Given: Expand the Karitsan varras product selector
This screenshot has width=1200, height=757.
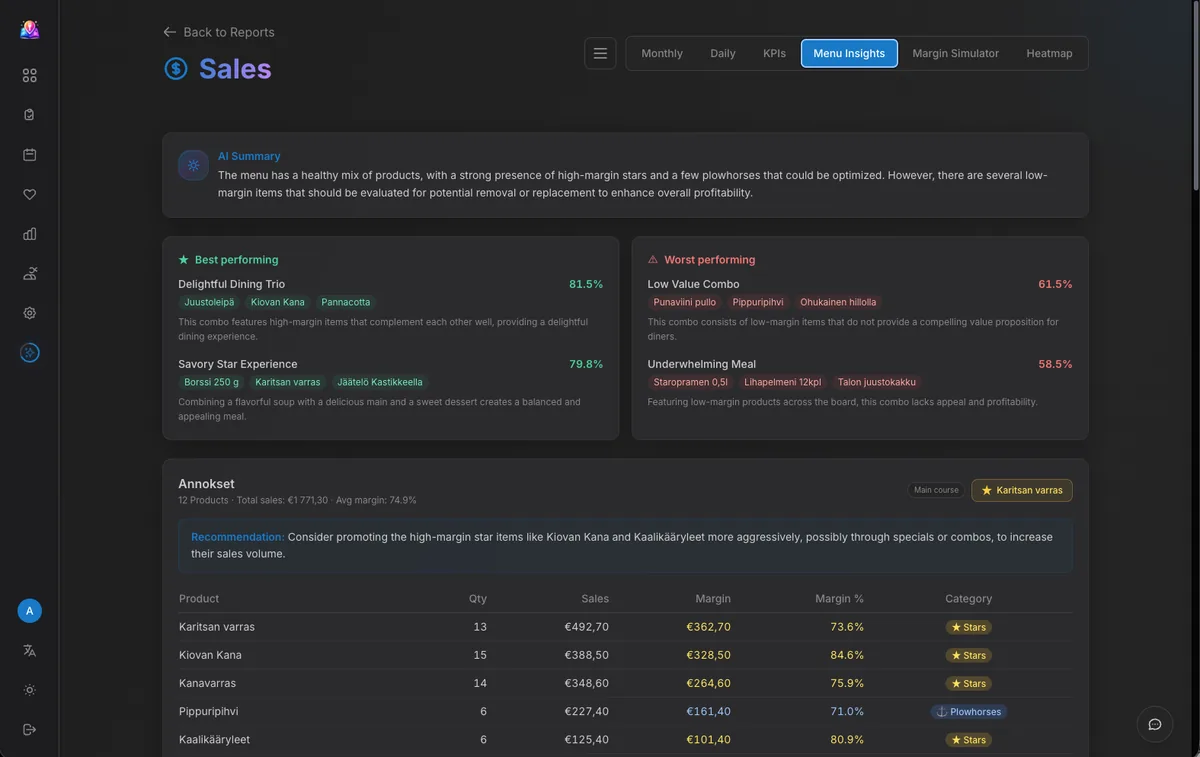Looking at the screenshot, I should coord(1021,490).
